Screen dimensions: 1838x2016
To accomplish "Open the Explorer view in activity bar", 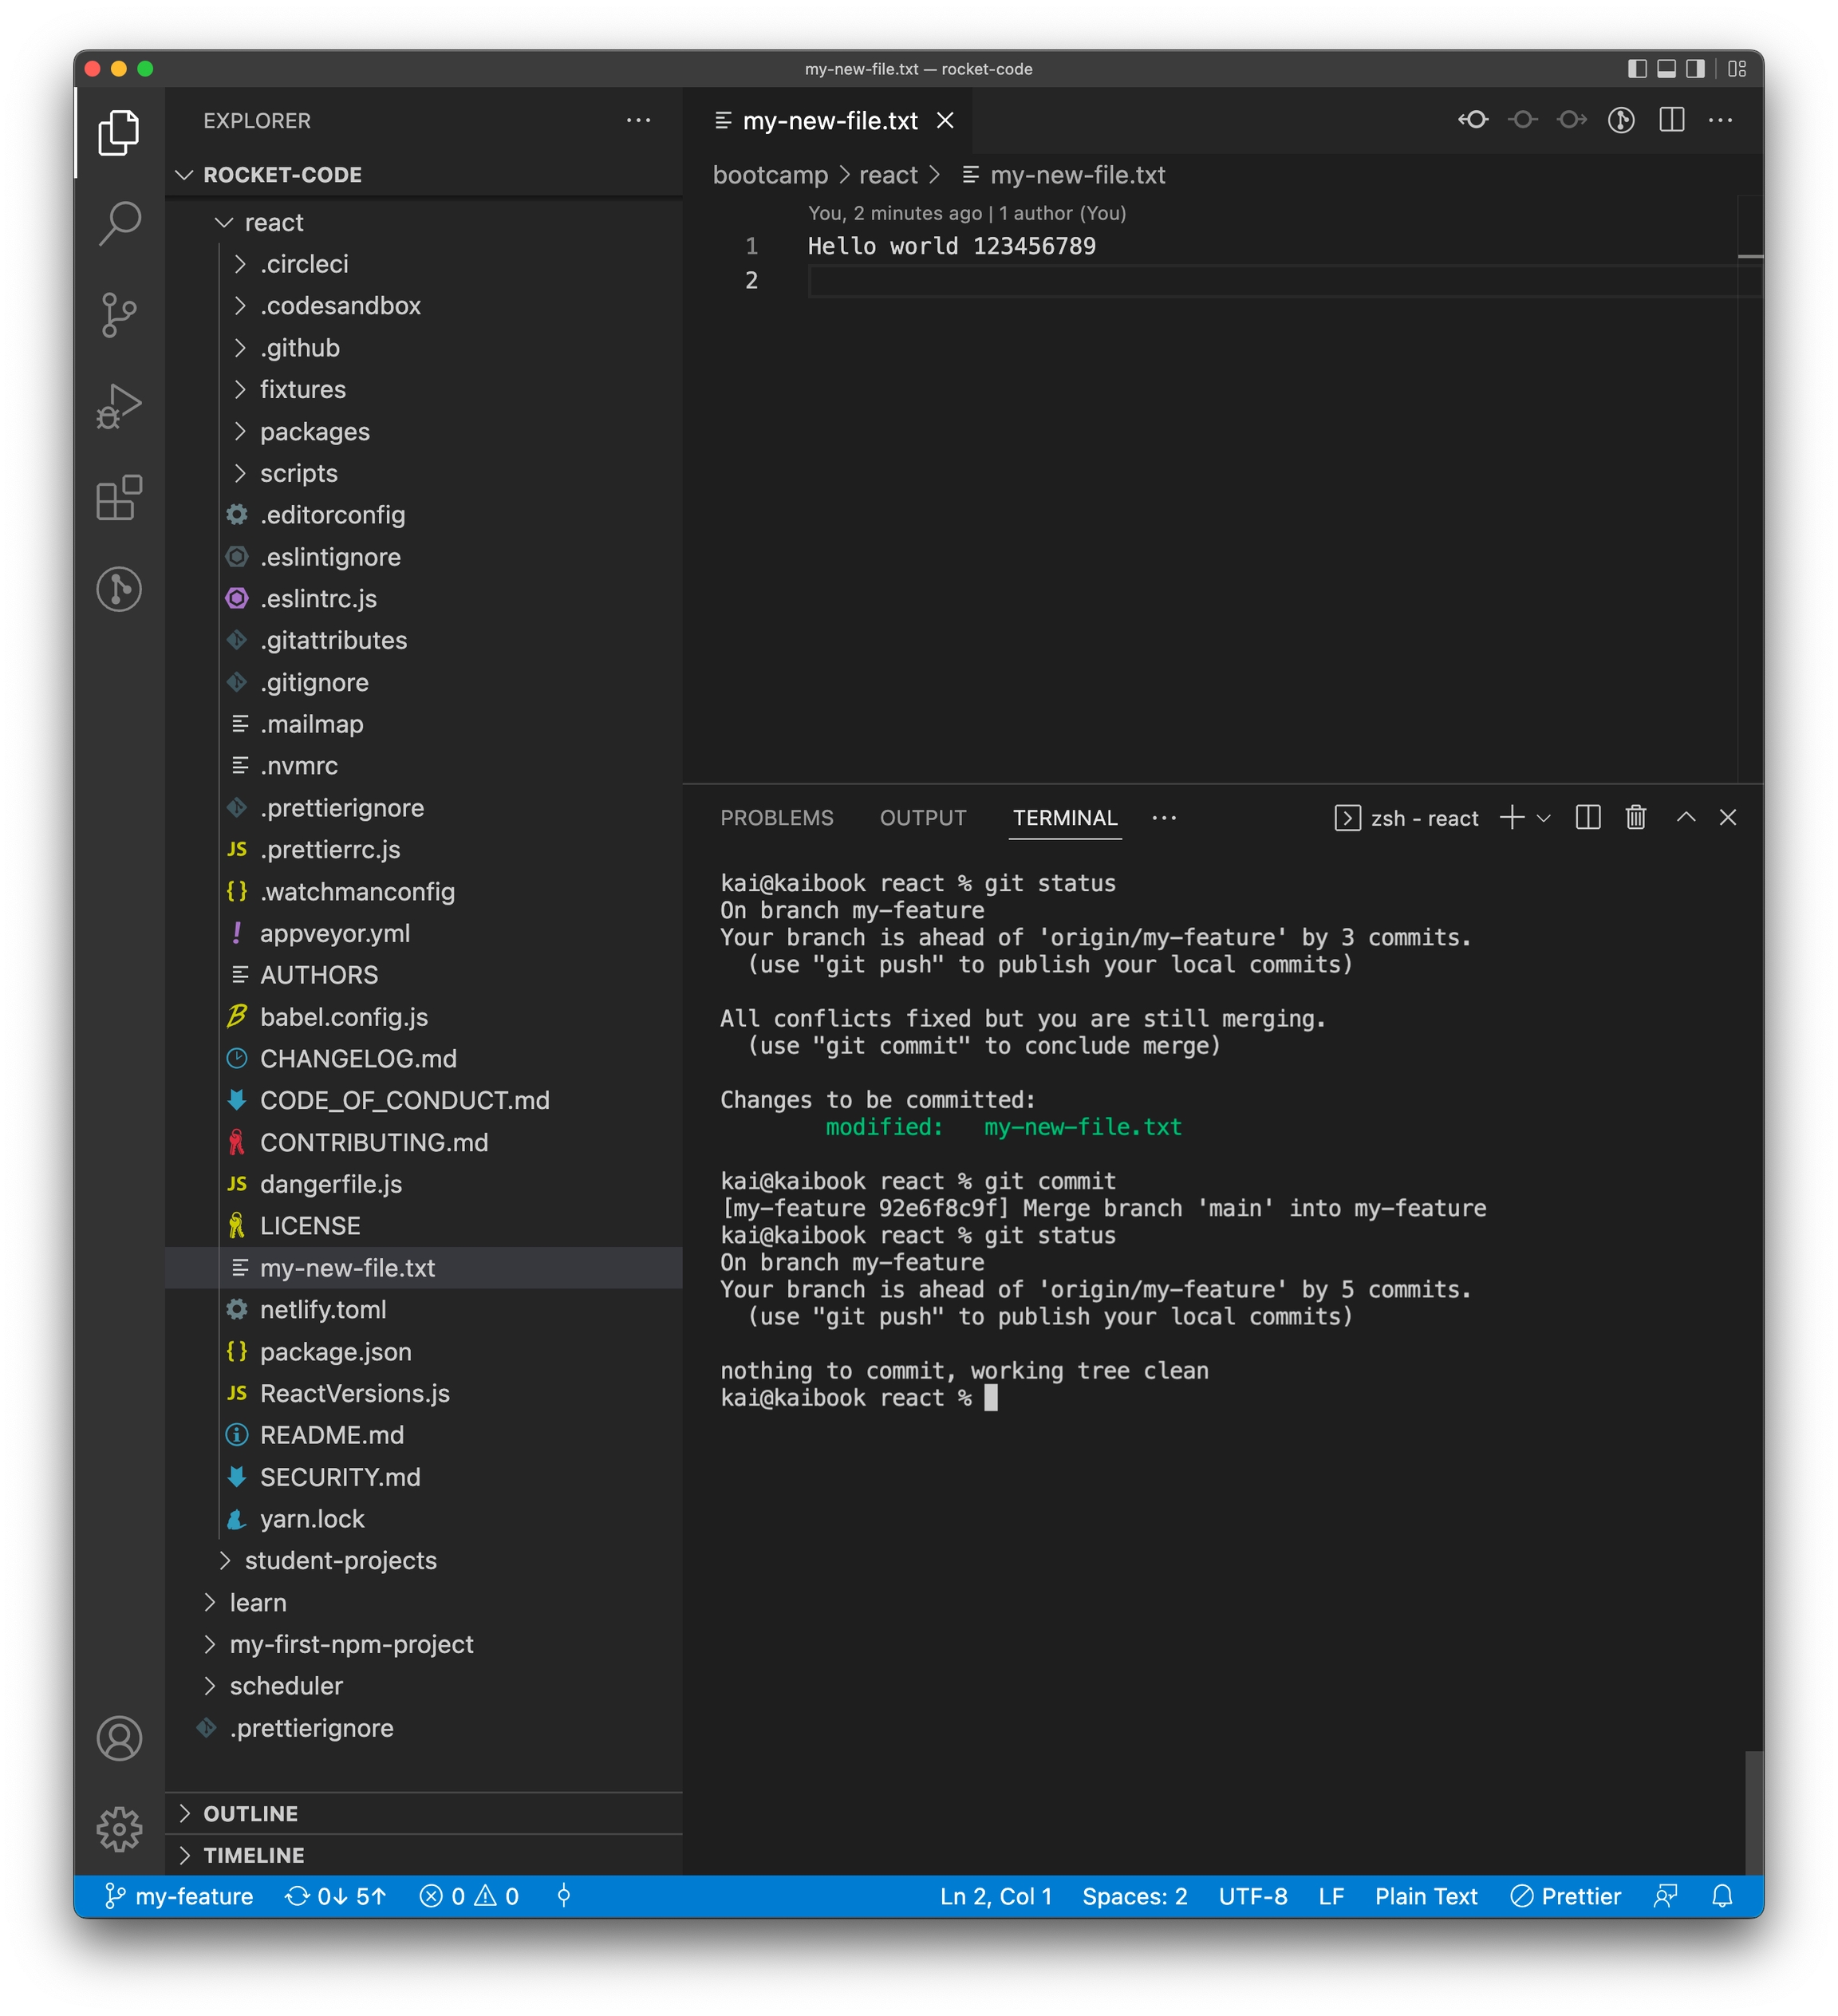I will pyautogui.click(x=119, y=131).
